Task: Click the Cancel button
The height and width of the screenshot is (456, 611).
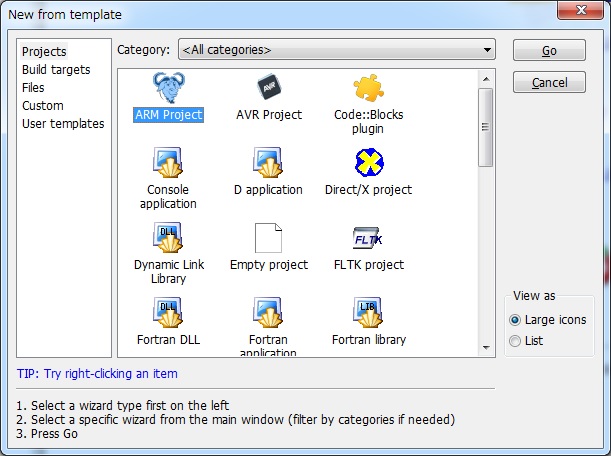Action: coord(549,82)
